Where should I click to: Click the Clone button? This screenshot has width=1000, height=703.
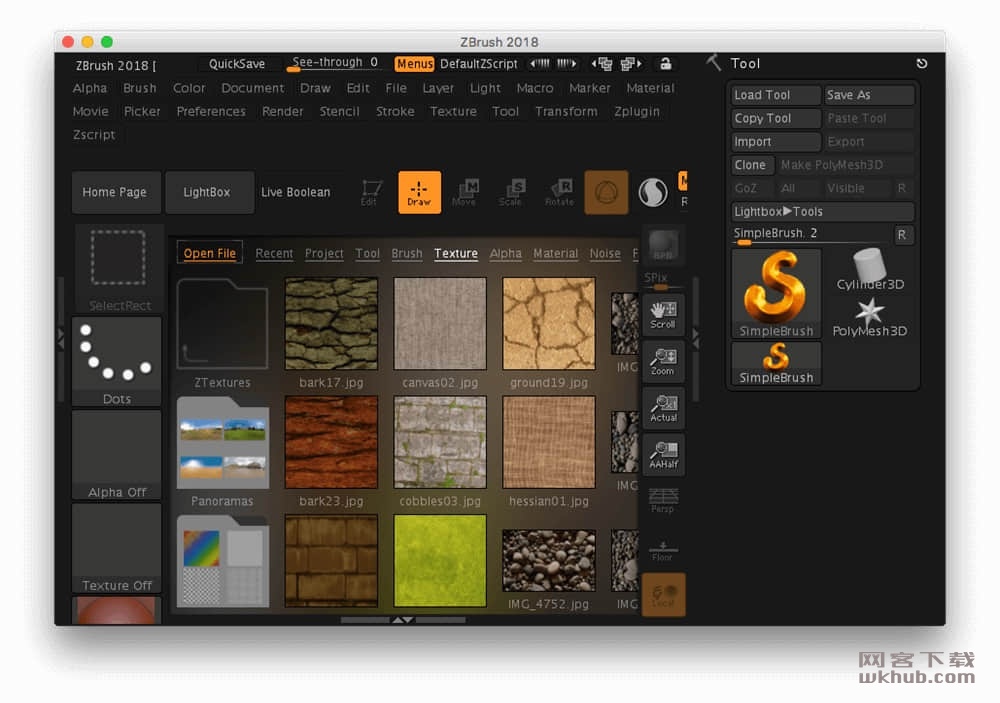pyautogui.click(x=753, y=165)
